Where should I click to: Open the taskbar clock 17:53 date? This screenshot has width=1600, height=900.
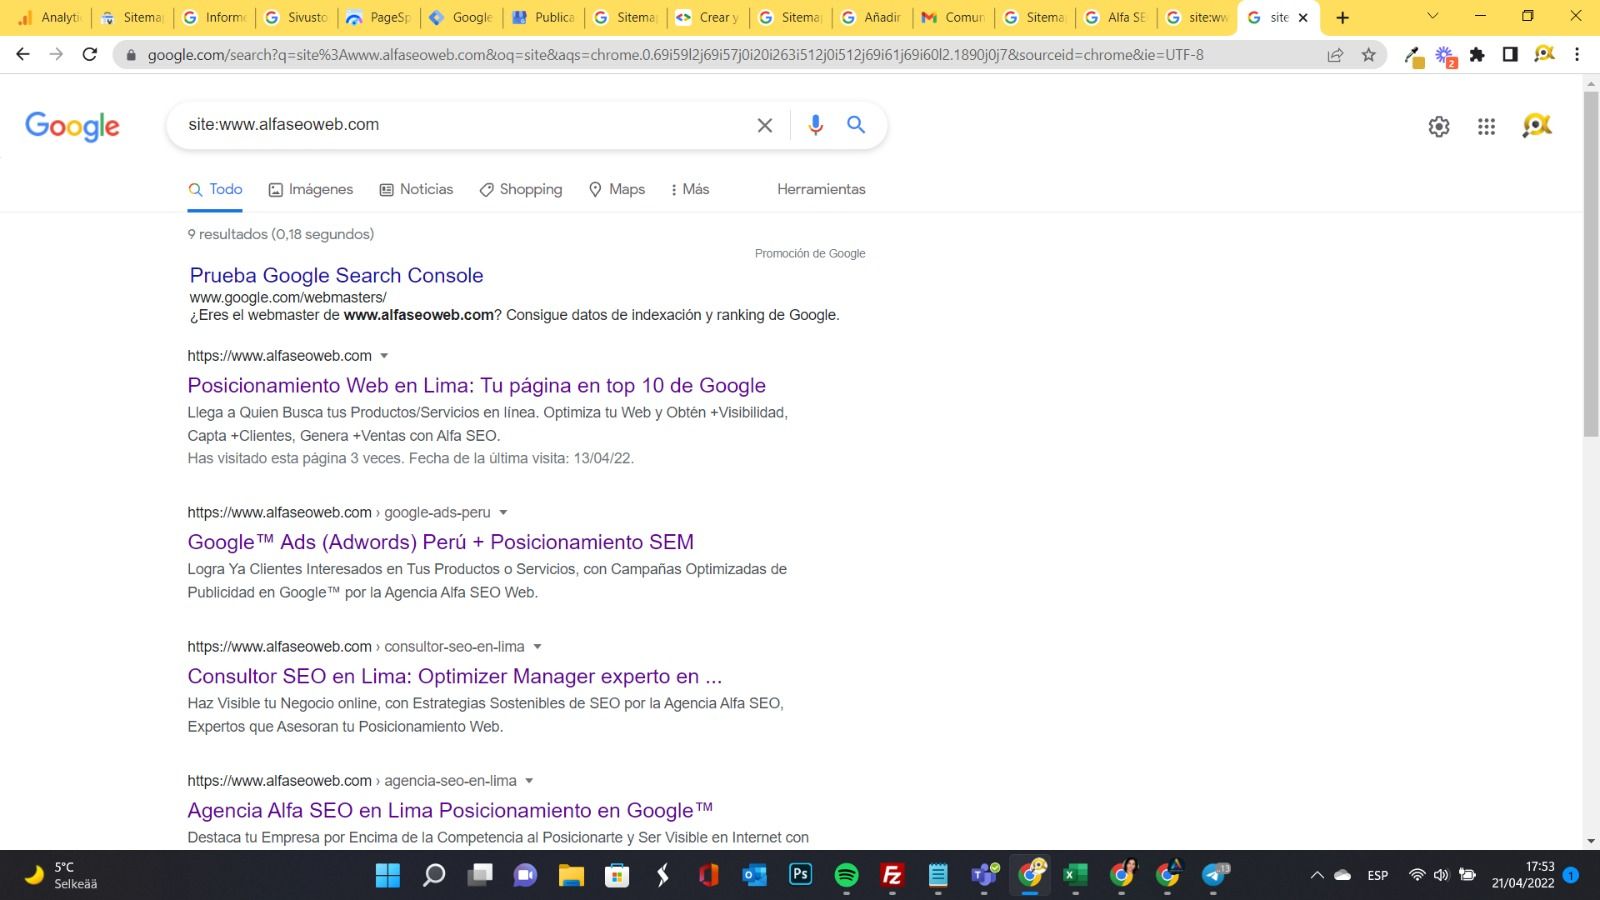point(1523,875)
